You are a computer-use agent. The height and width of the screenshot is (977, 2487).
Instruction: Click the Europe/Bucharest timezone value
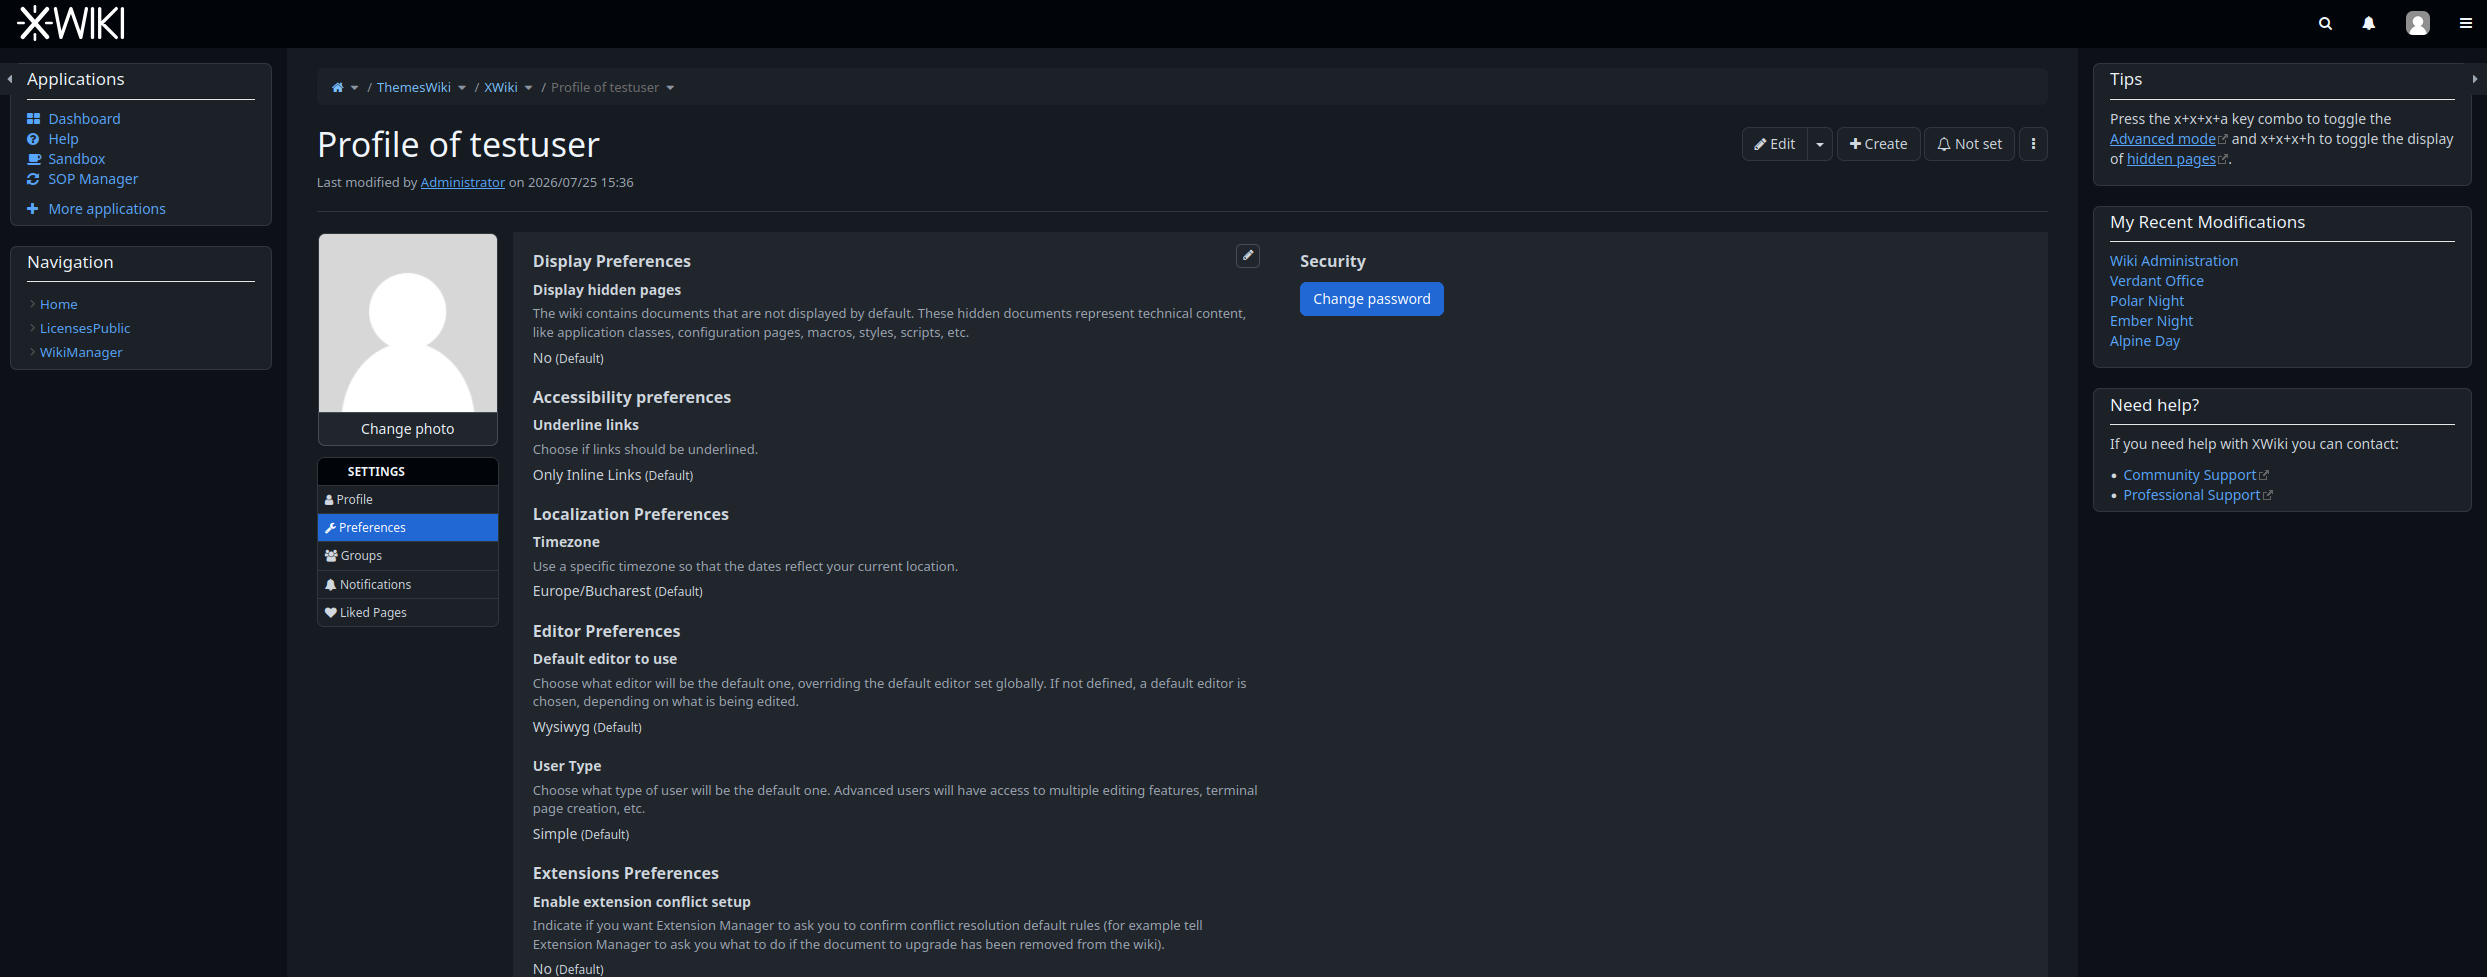[x=592, y=592]
